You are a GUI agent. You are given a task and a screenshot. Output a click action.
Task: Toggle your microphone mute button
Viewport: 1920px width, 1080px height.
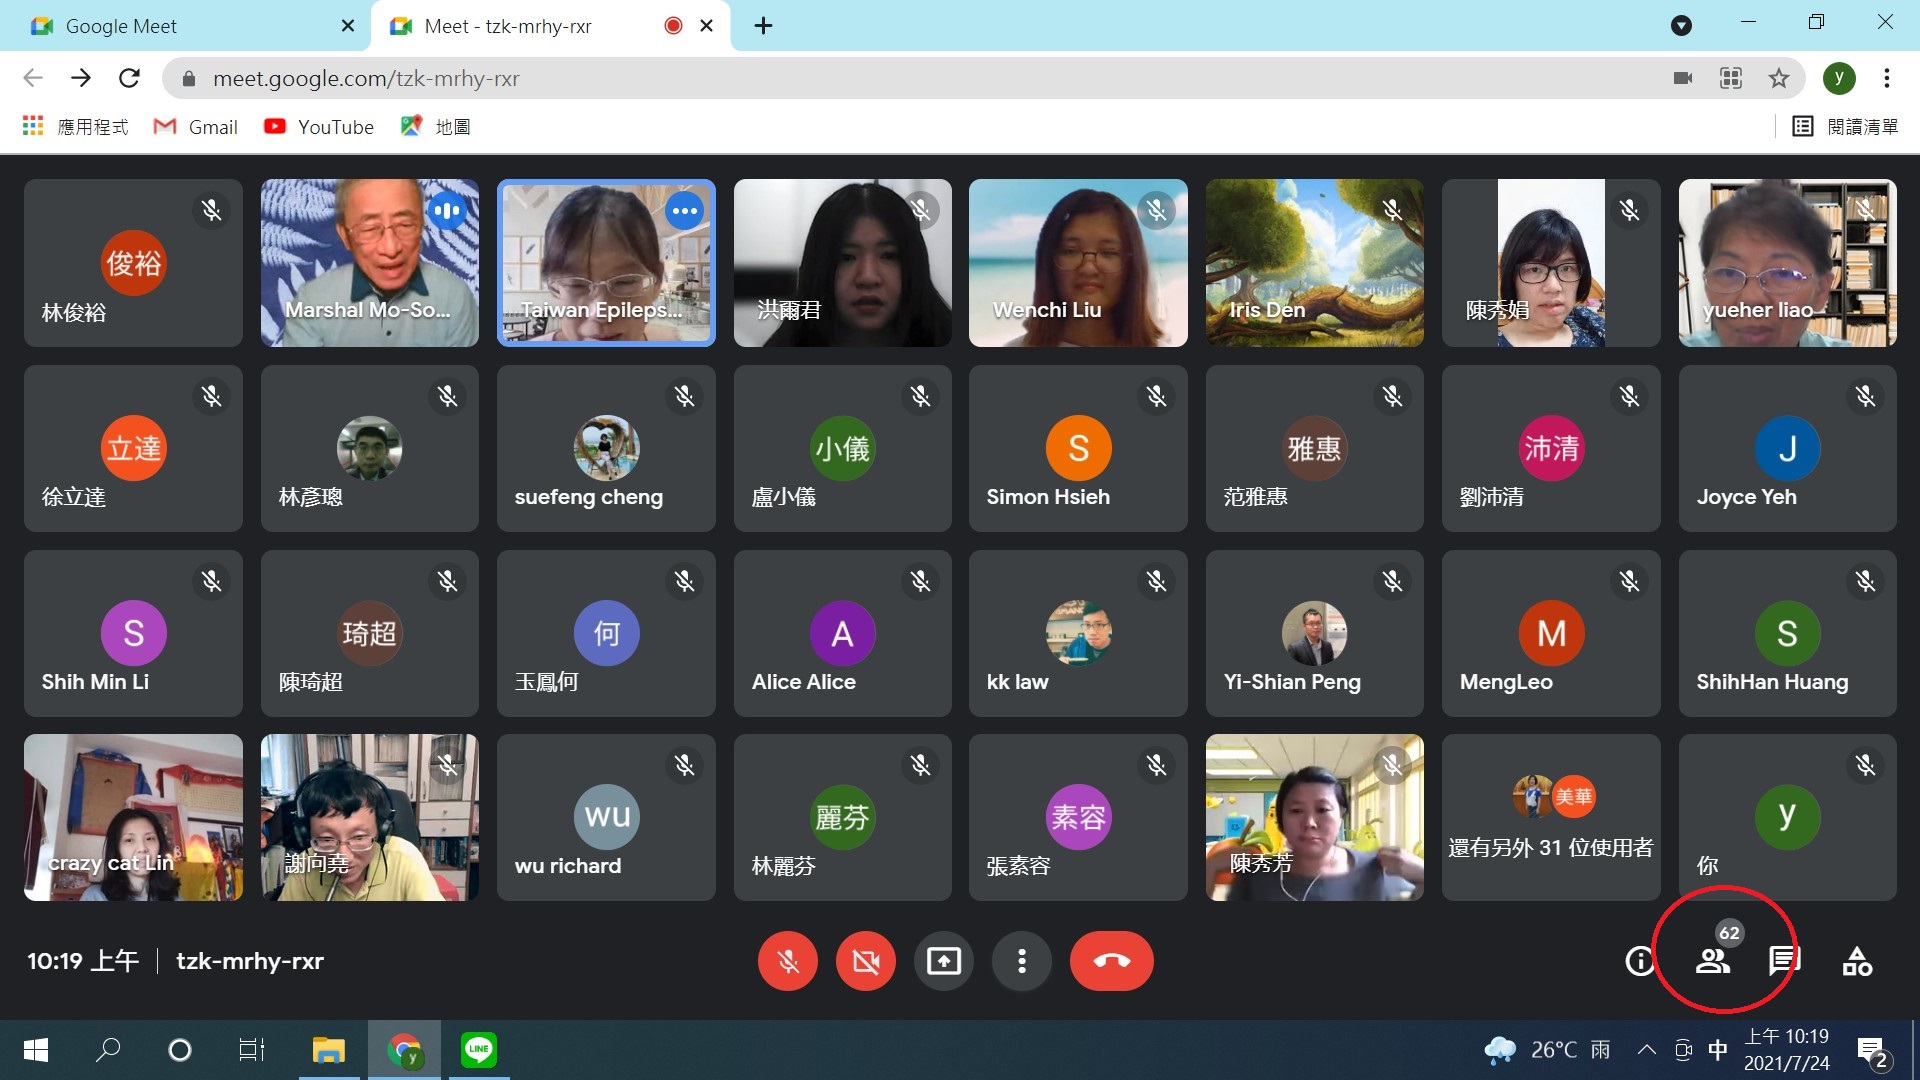(x=788, y=961)
